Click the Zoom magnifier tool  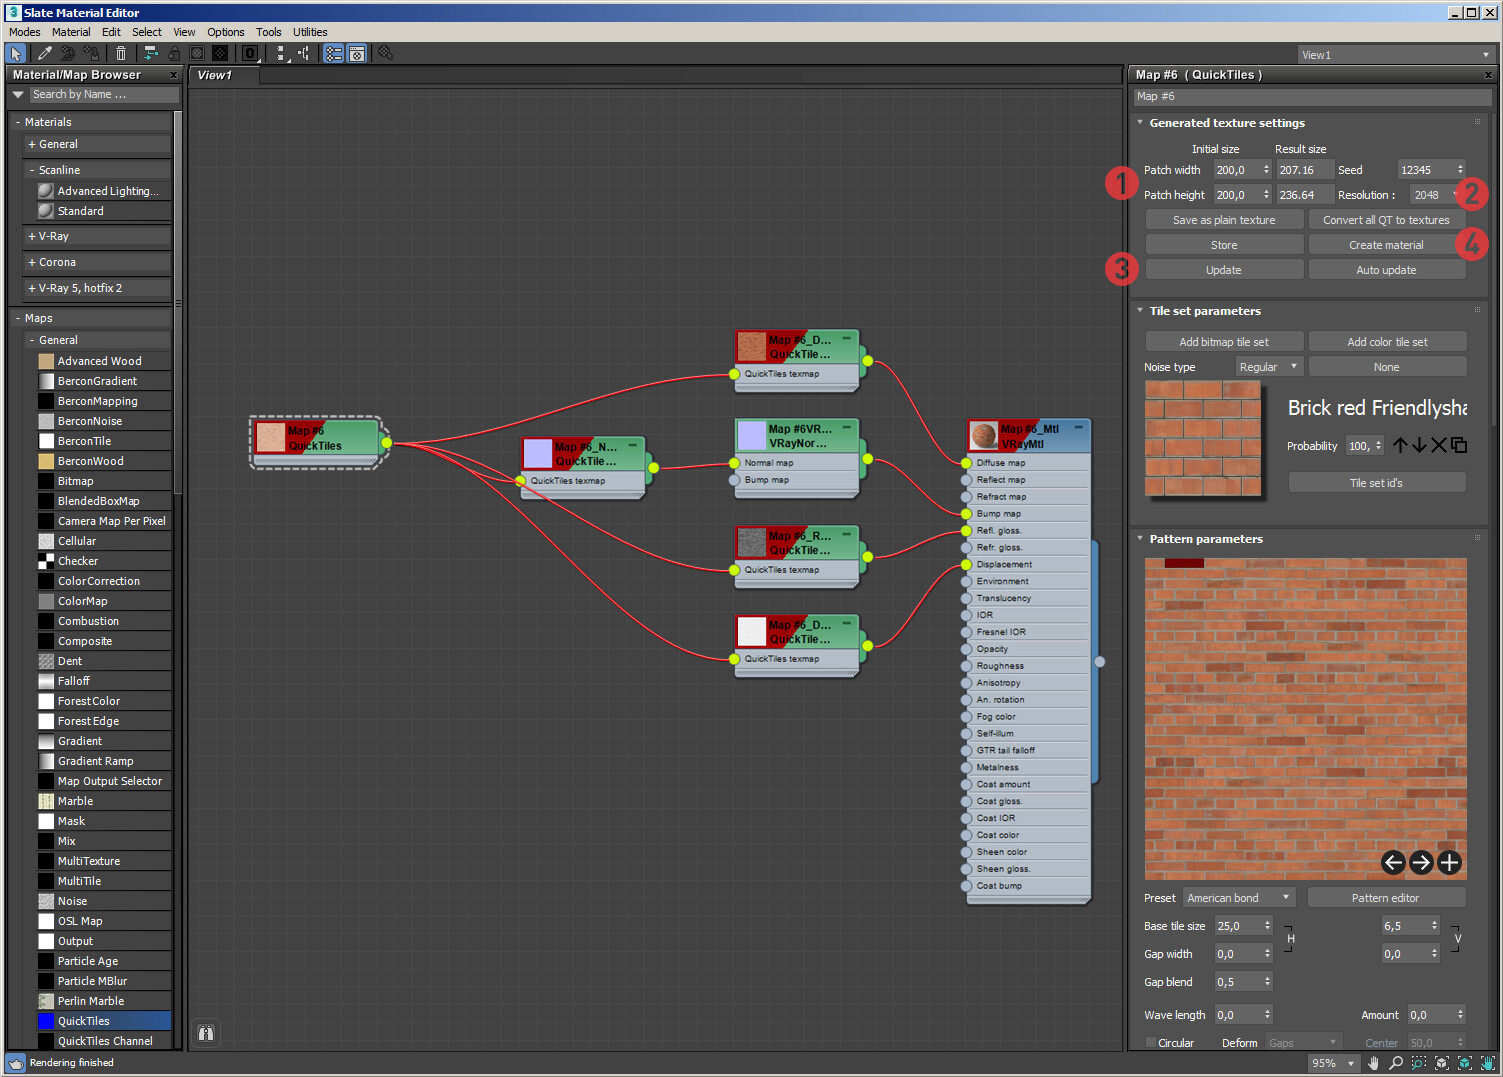pyautogui.click(x=1396, y=1063)
